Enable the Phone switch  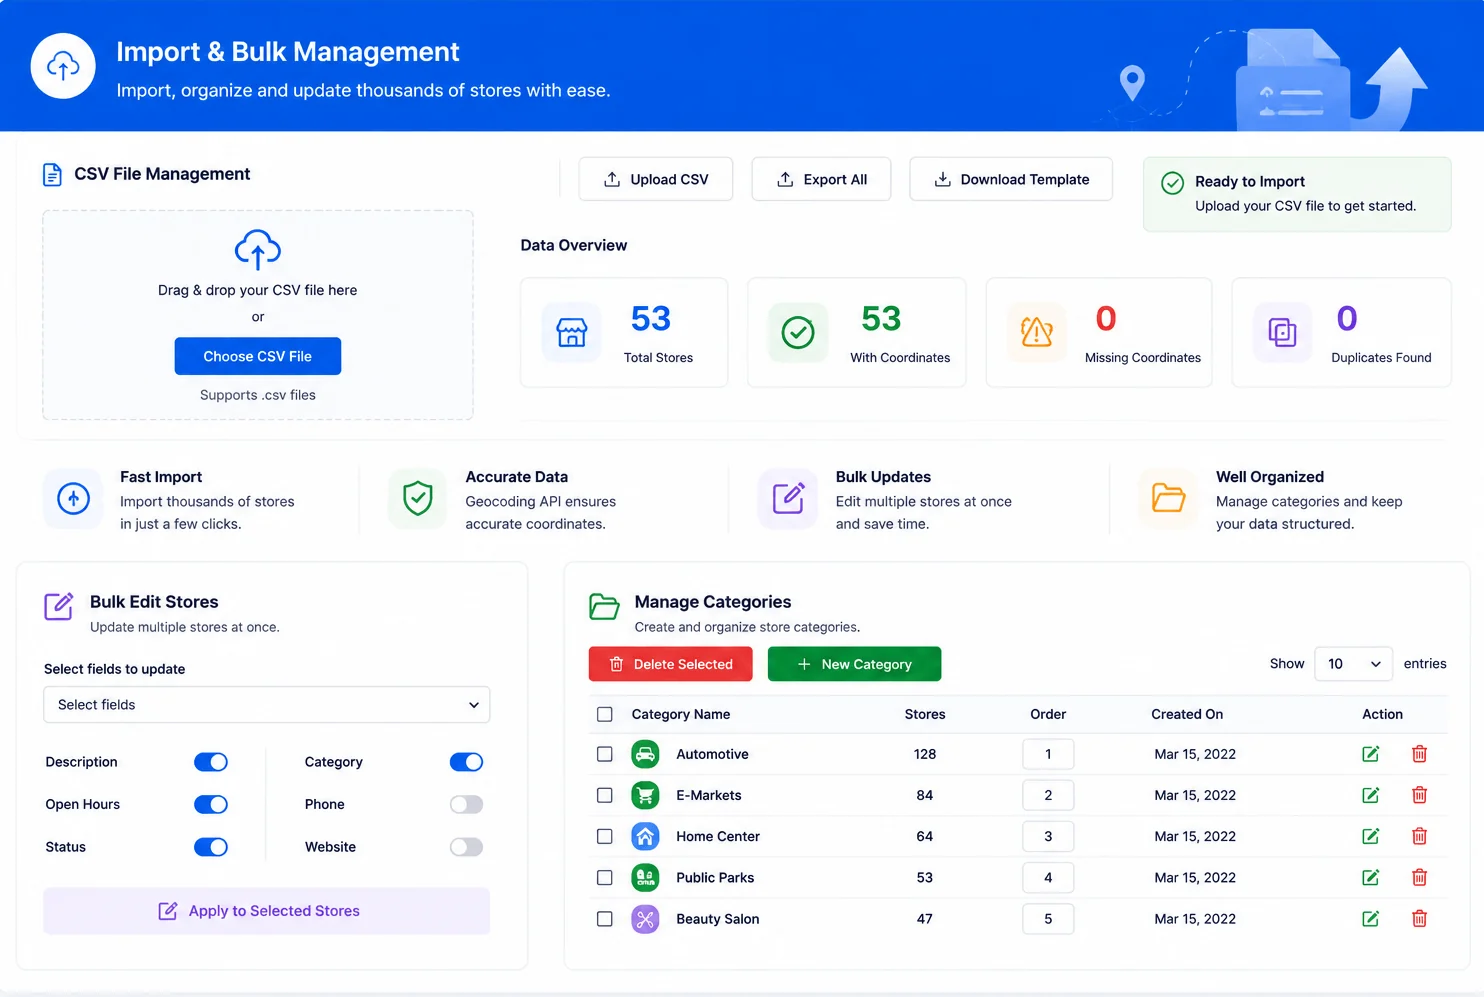[466, 804]
